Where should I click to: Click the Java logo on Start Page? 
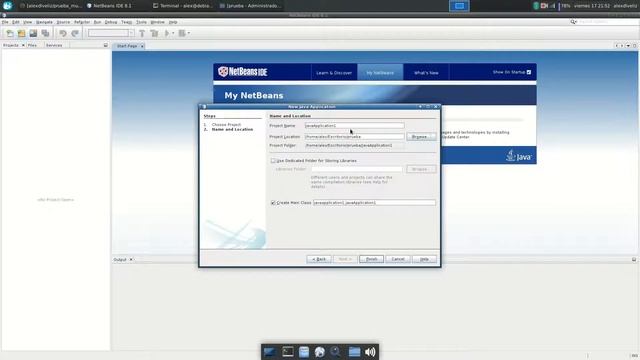(x=519, y=156)
